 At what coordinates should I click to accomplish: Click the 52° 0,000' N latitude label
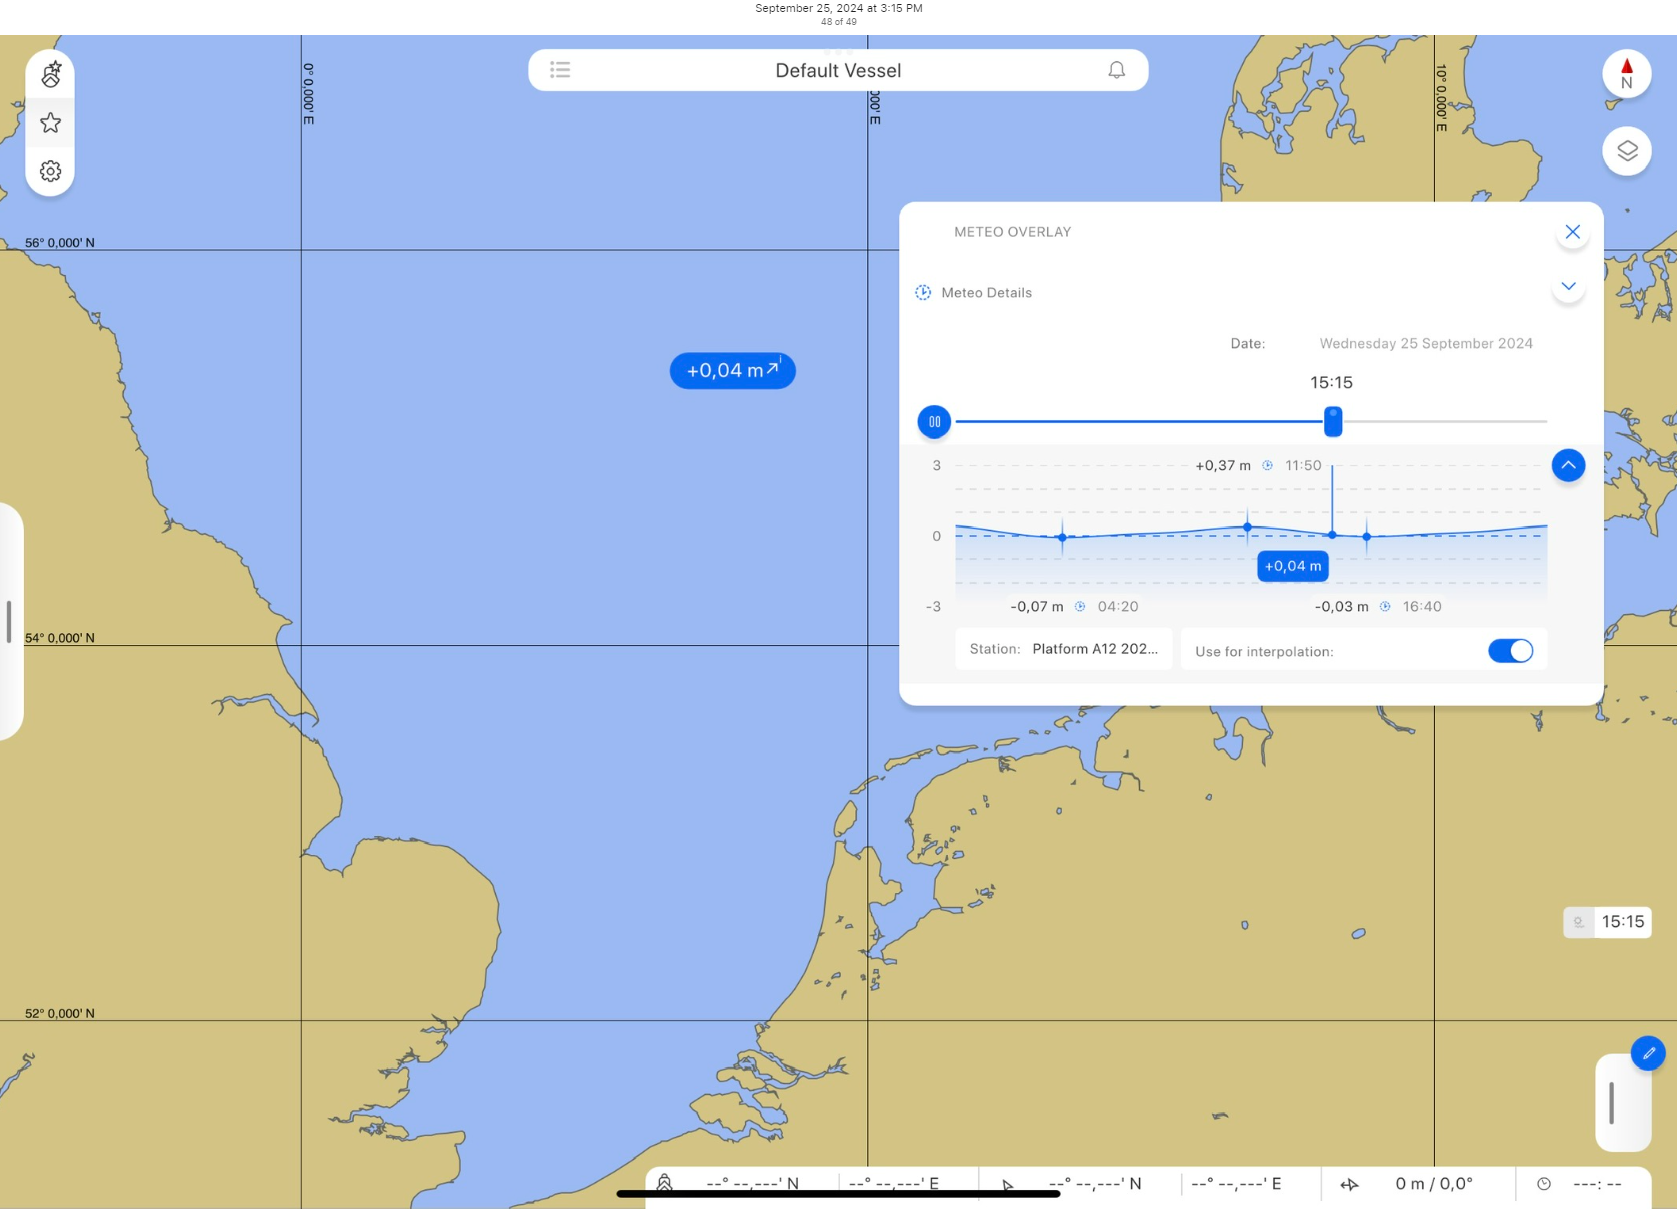point(60,1014)
